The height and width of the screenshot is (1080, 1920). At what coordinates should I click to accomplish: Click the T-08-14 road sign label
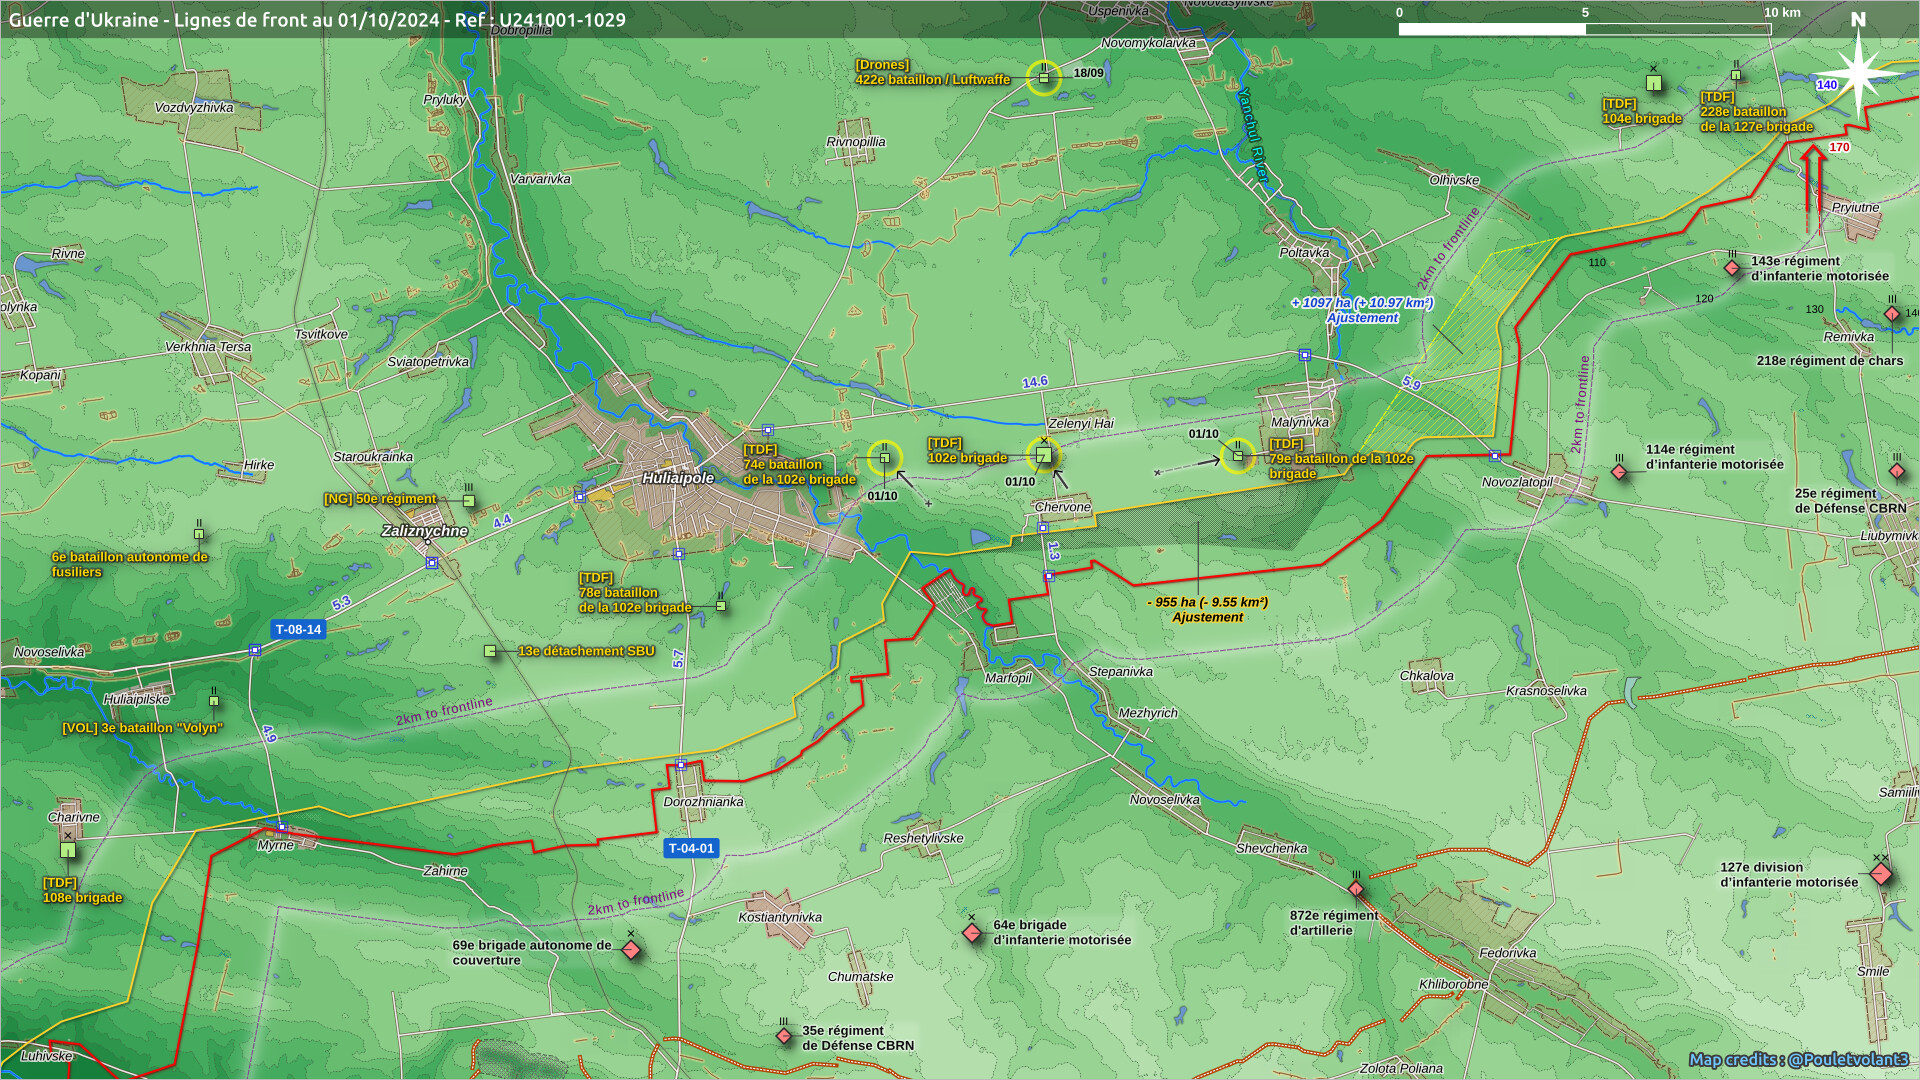click(298, 629)
